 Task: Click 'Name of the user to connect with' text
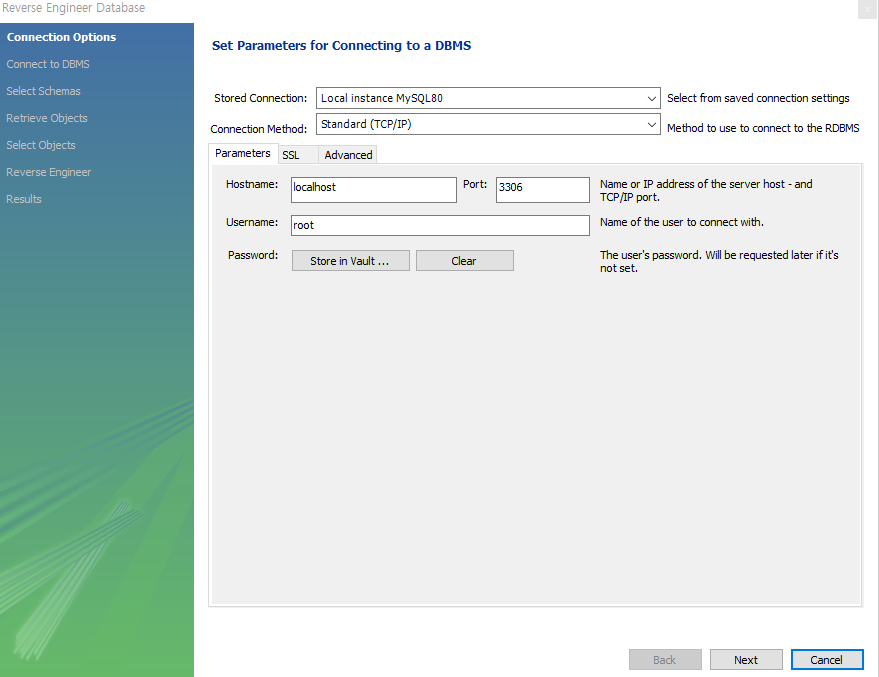(x=682, y=222)
